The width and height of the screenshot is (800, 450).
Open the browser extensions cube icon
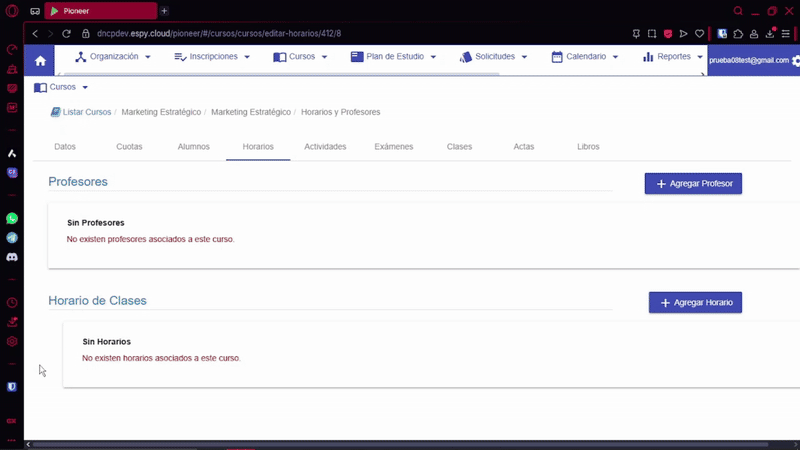point(738,33)
